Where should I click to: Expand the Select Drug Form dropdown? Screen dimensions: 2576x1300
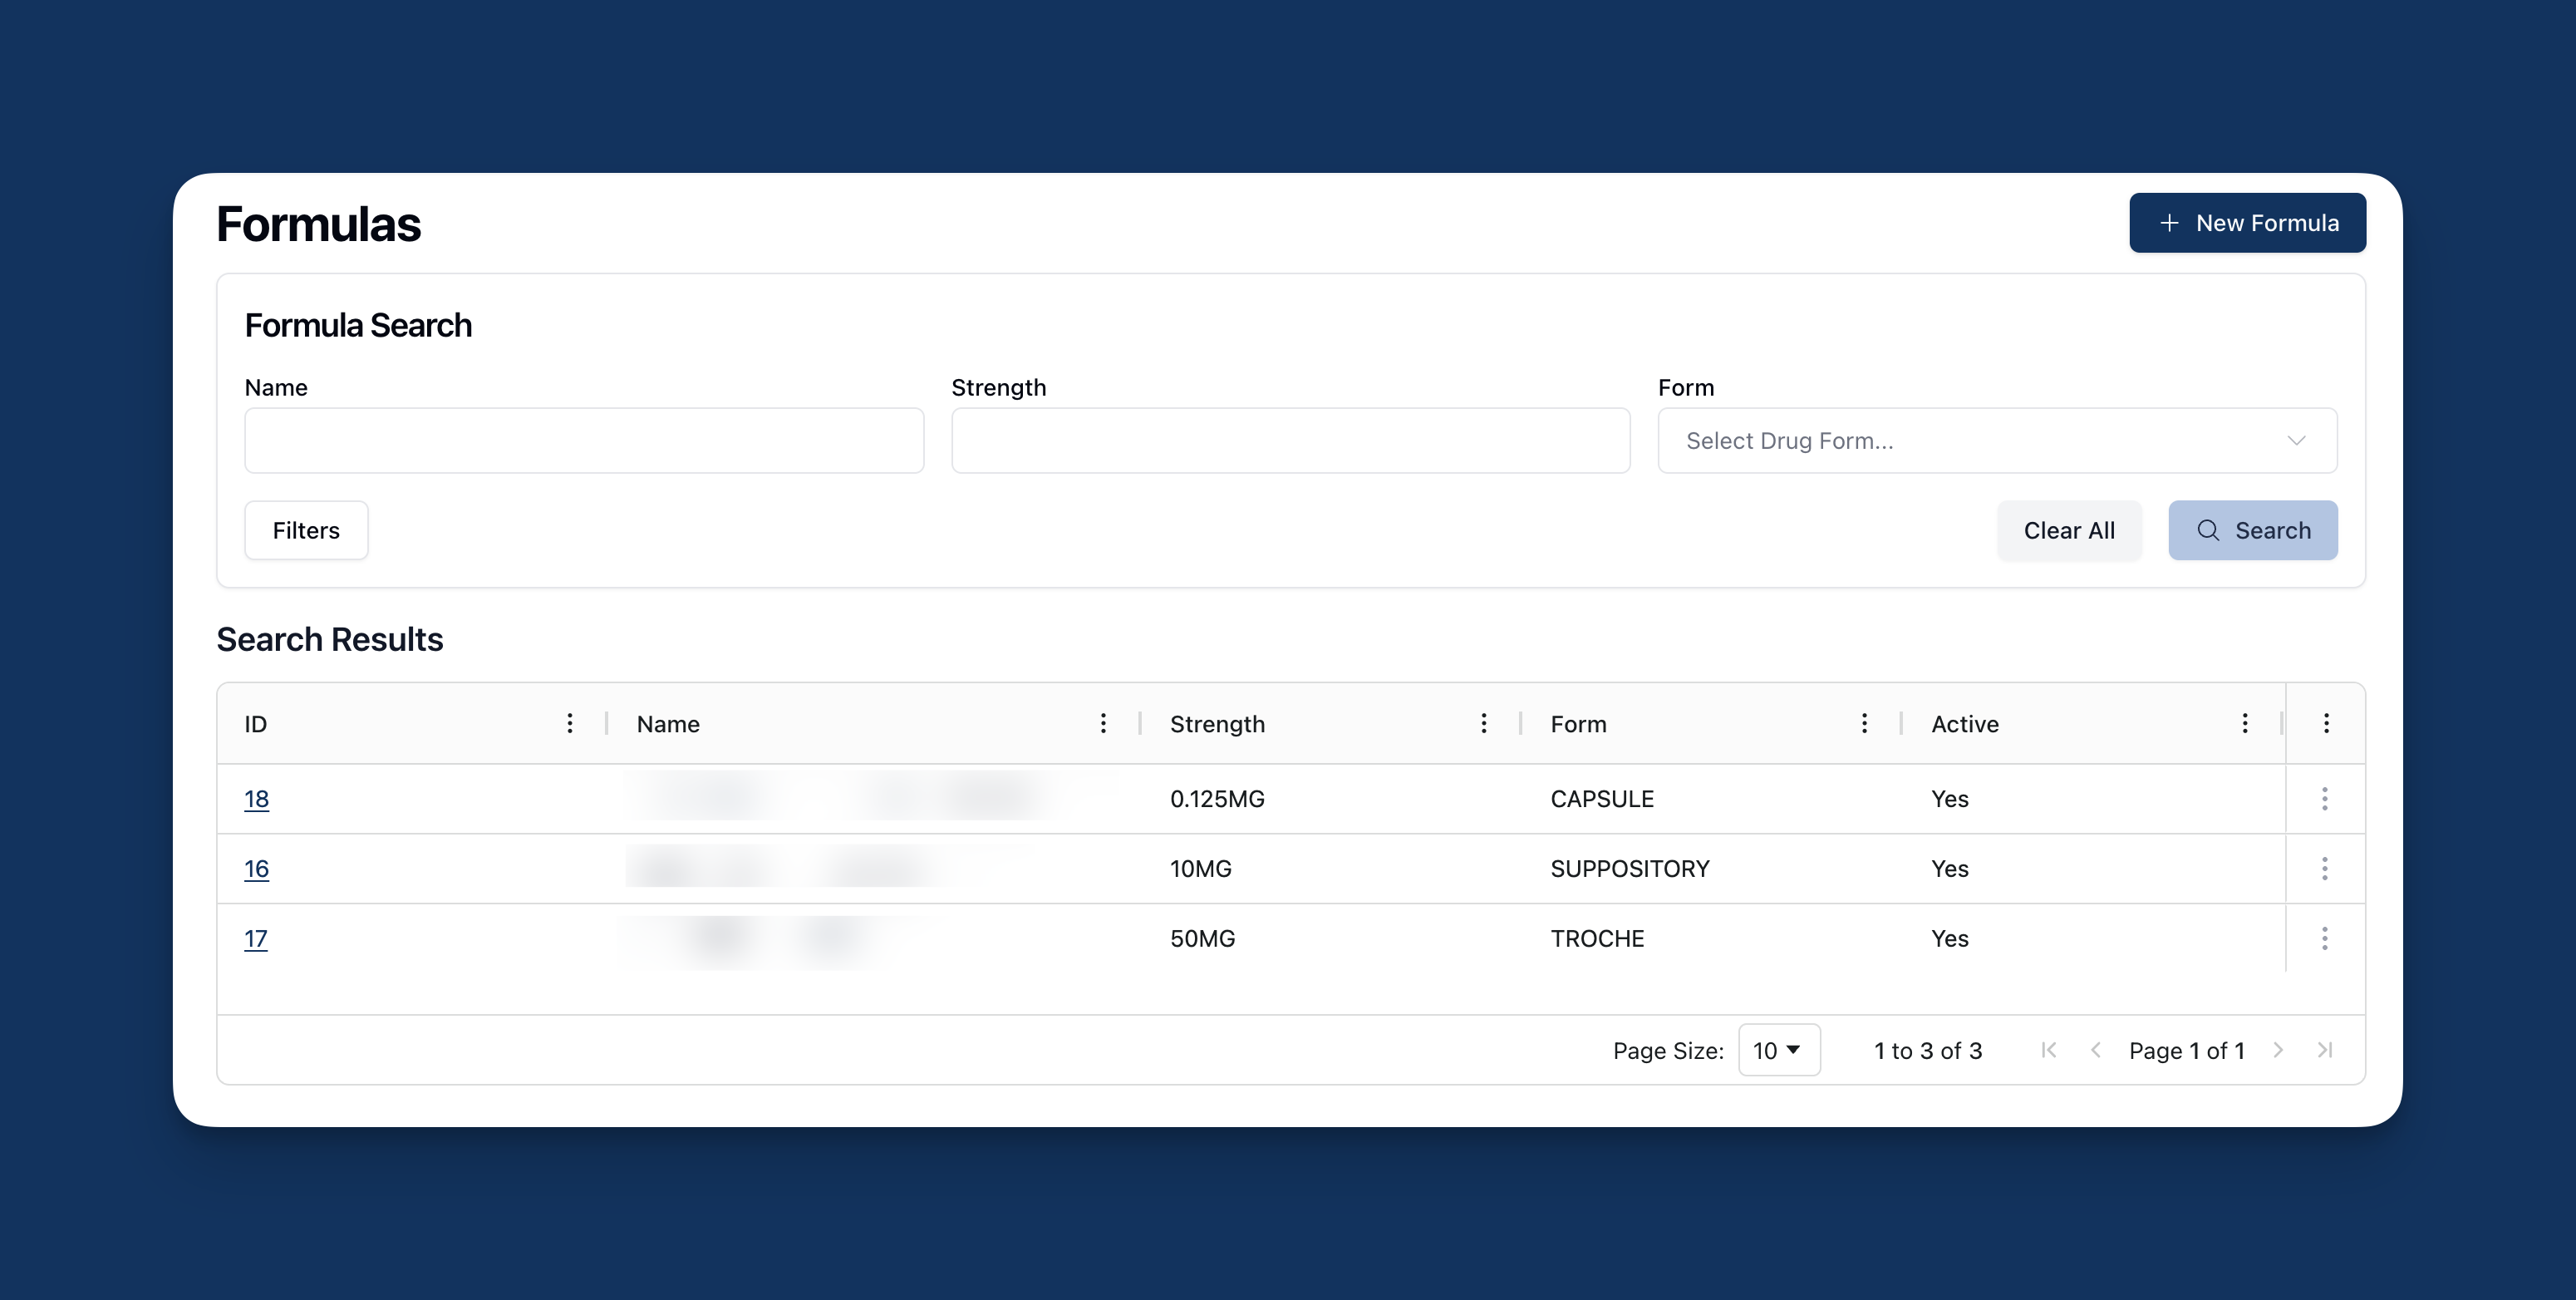tap(1996, 440)
